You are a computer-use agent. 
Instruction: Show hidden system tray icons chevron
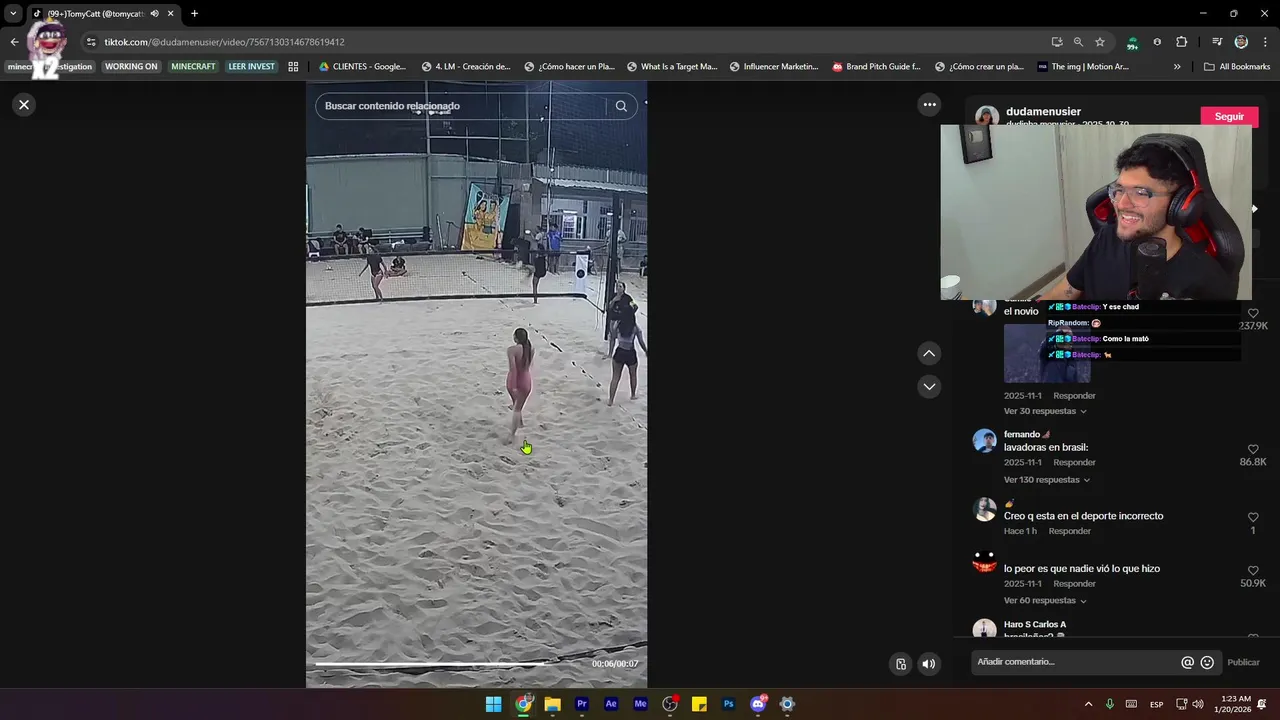tap(1088, 704)
